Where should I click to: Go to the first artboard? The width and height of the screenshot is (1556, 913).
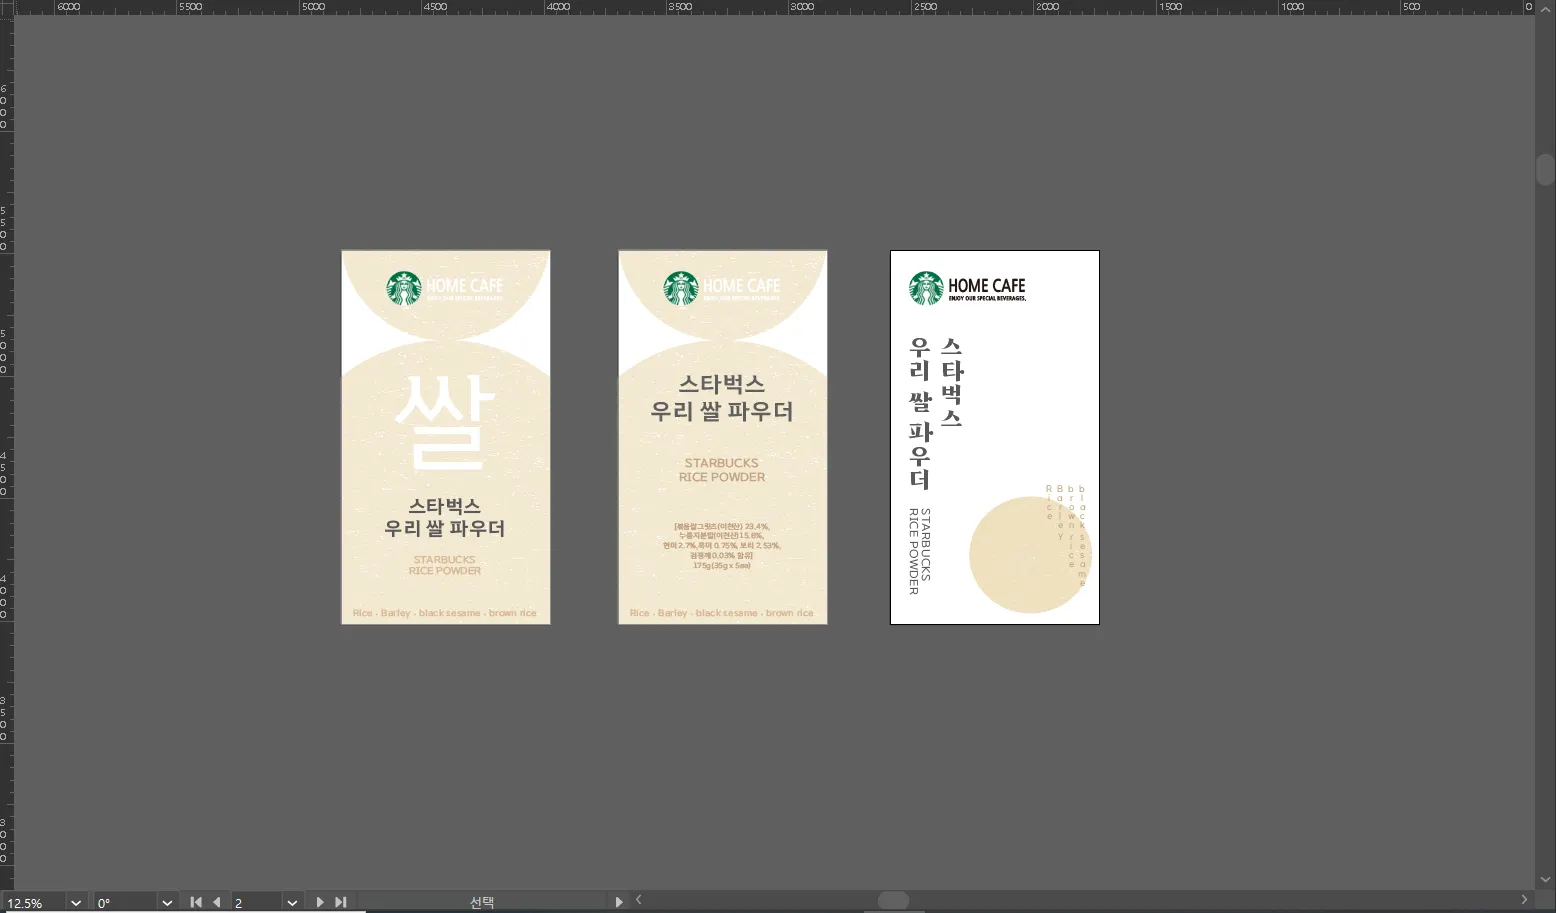point(196,902)
